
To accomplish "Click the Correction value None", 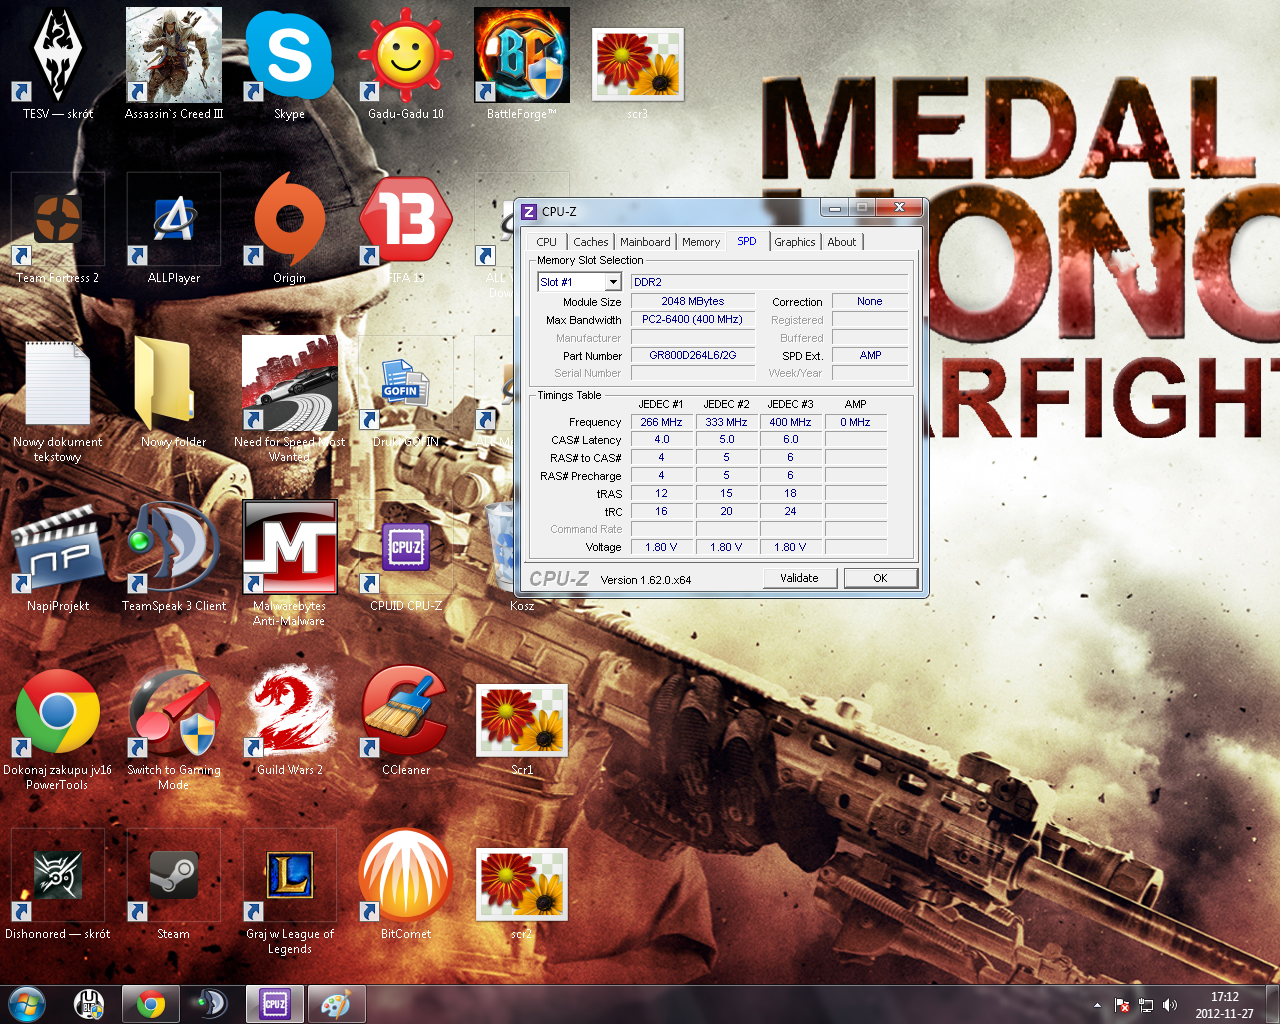I will point(870,301).
